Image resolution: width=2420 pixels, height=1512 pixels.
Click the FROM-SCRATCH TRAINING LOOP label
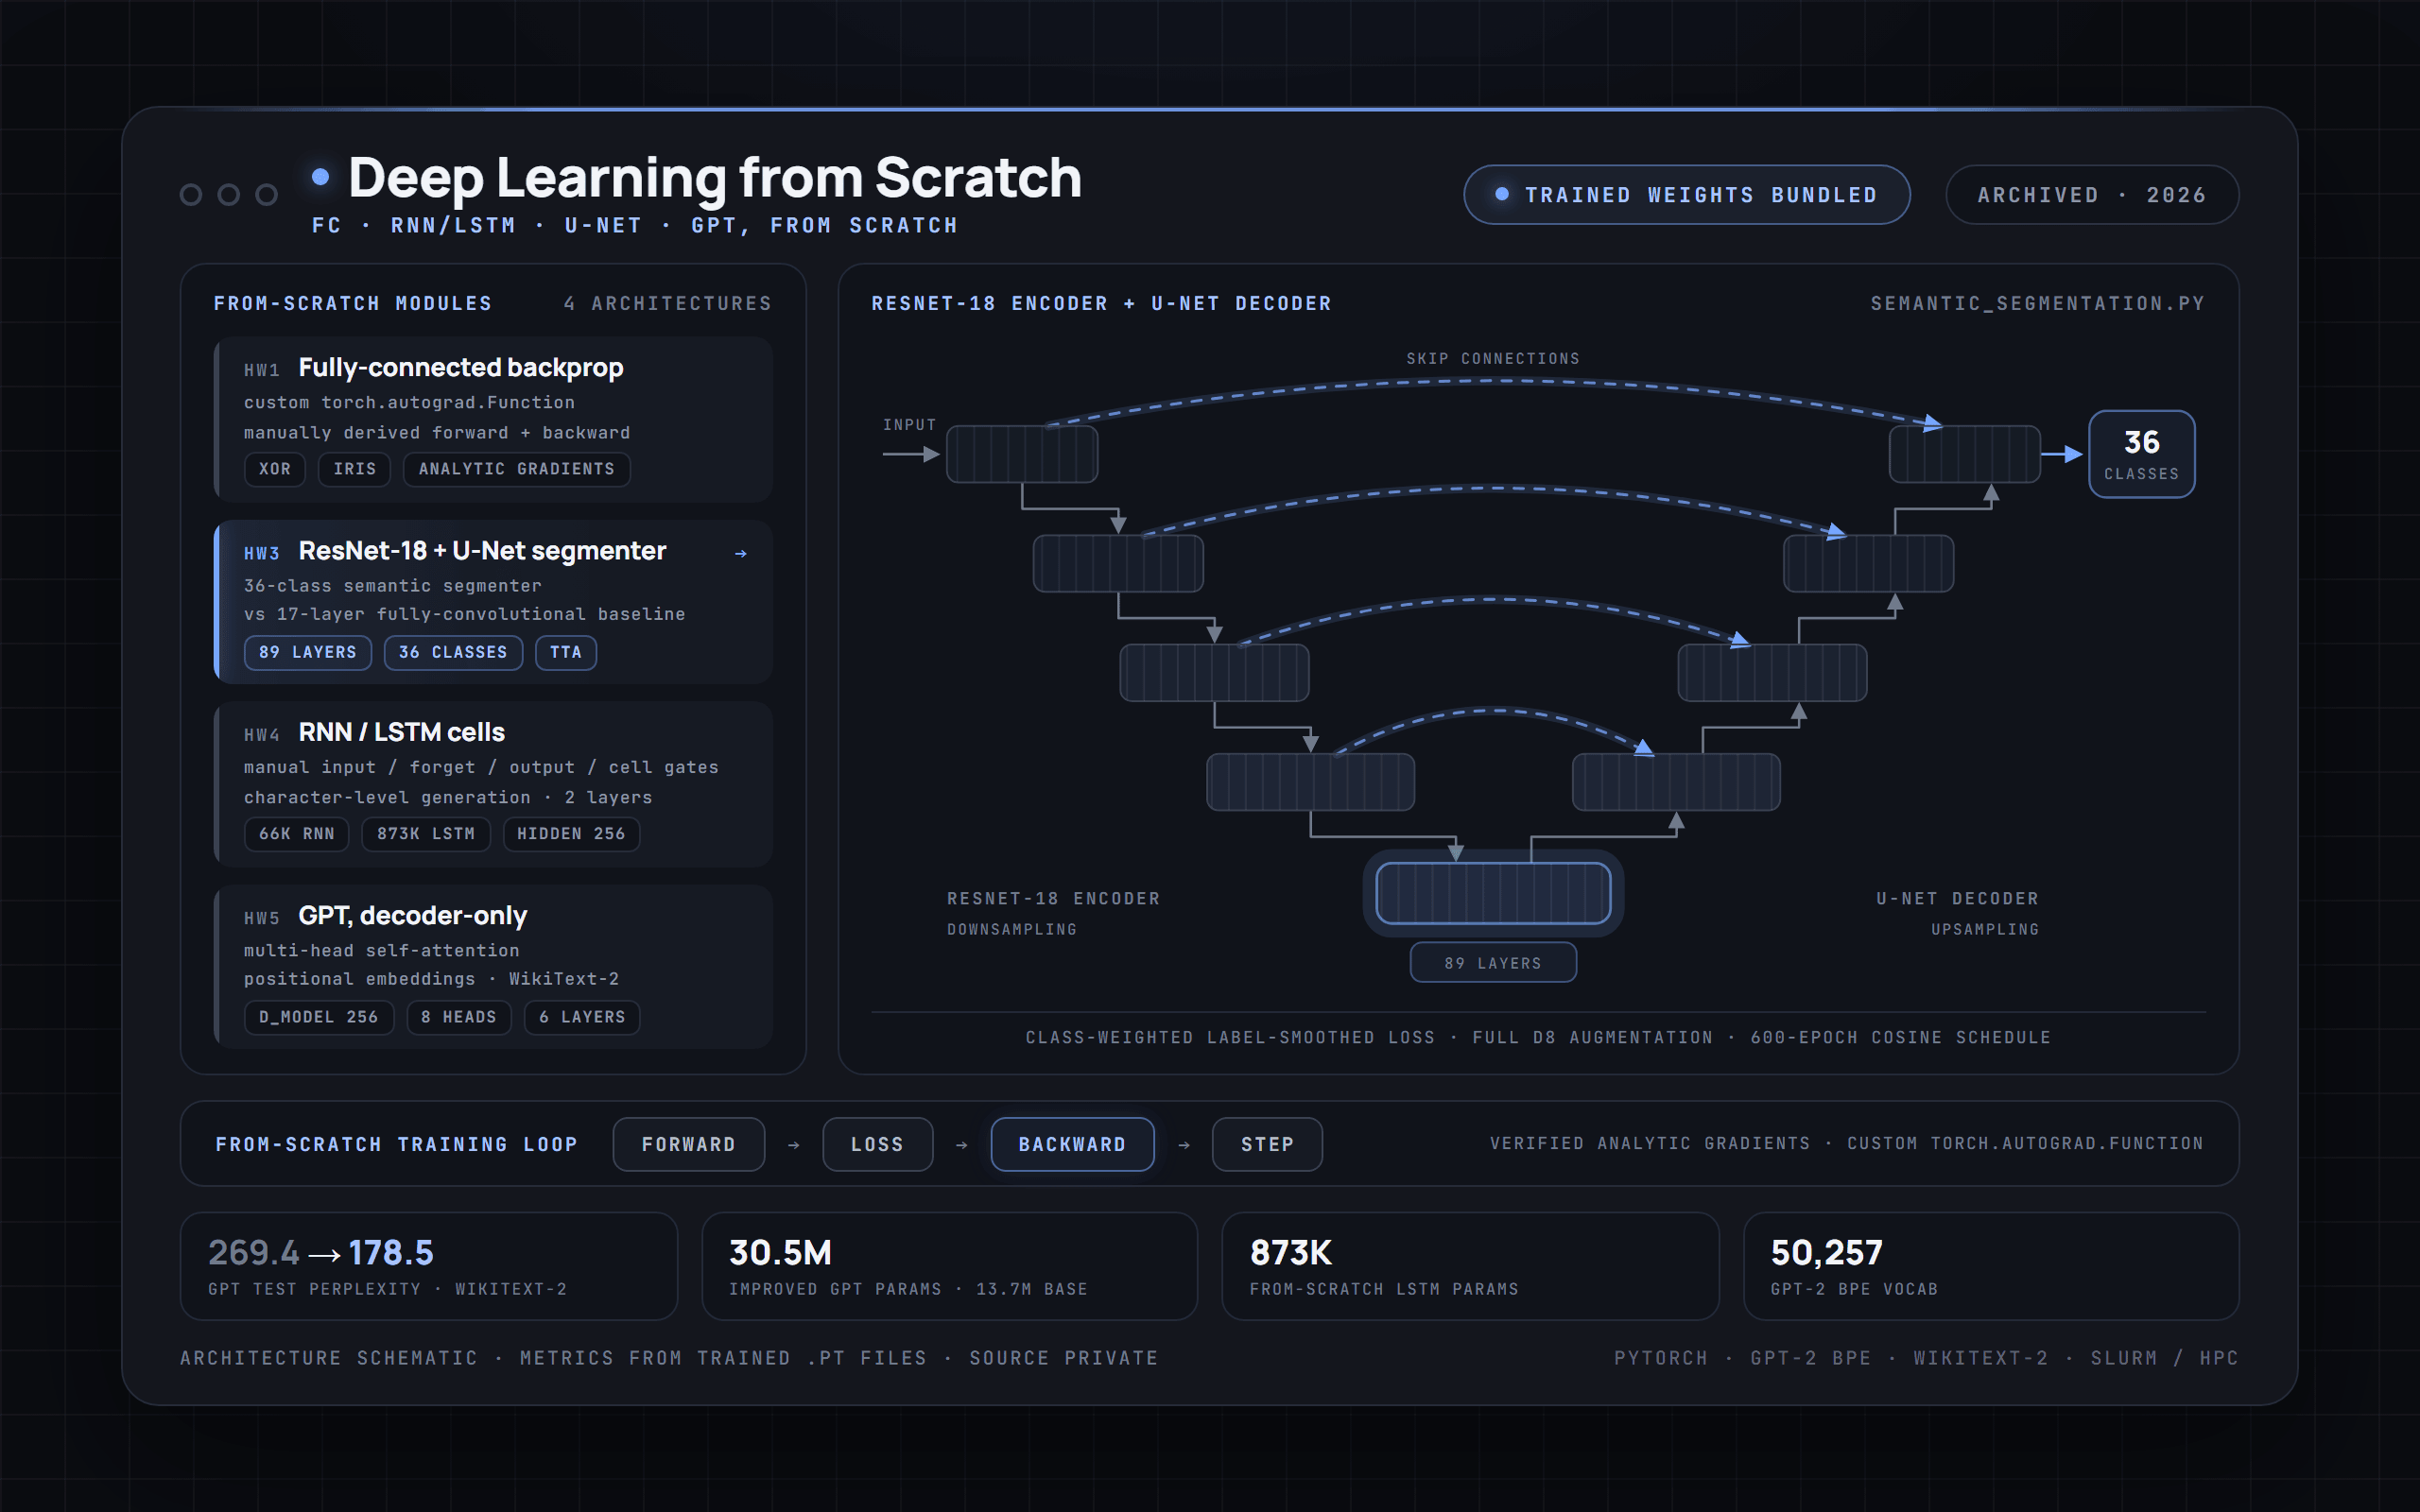397,1145
